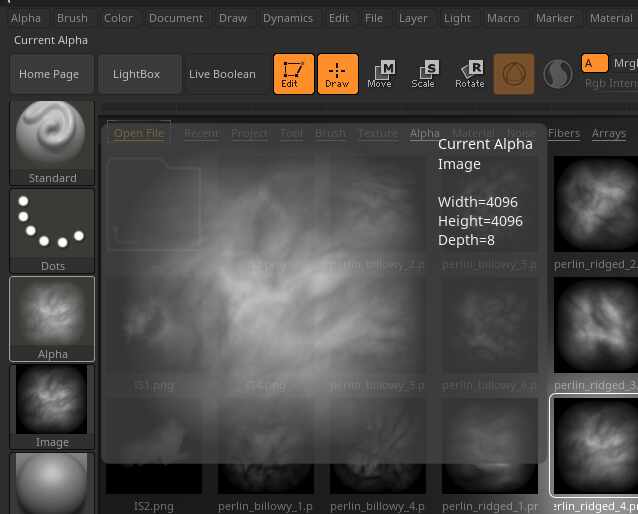This screenshot has height=514, width=638.
Task: Open the Dynamics menu
Action: click(288, 18)
